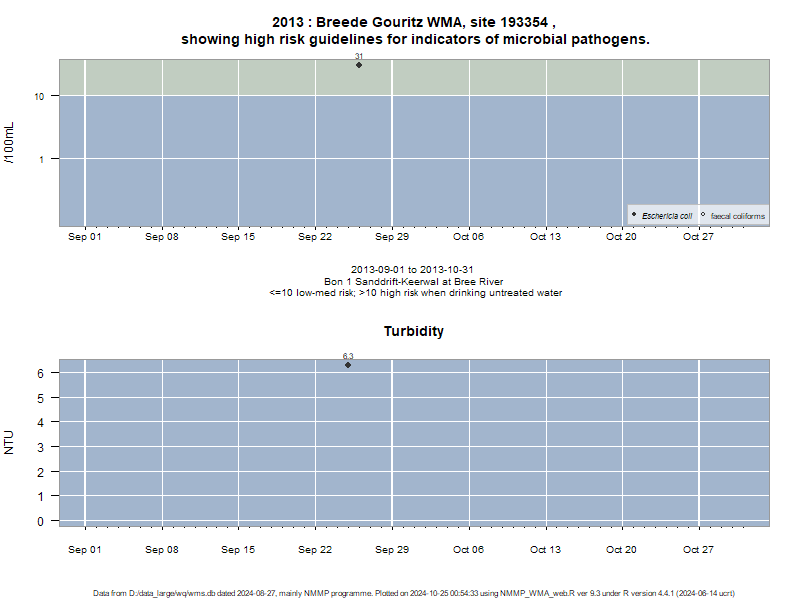Select the faecal coliforms legend label

click(738, 216)
